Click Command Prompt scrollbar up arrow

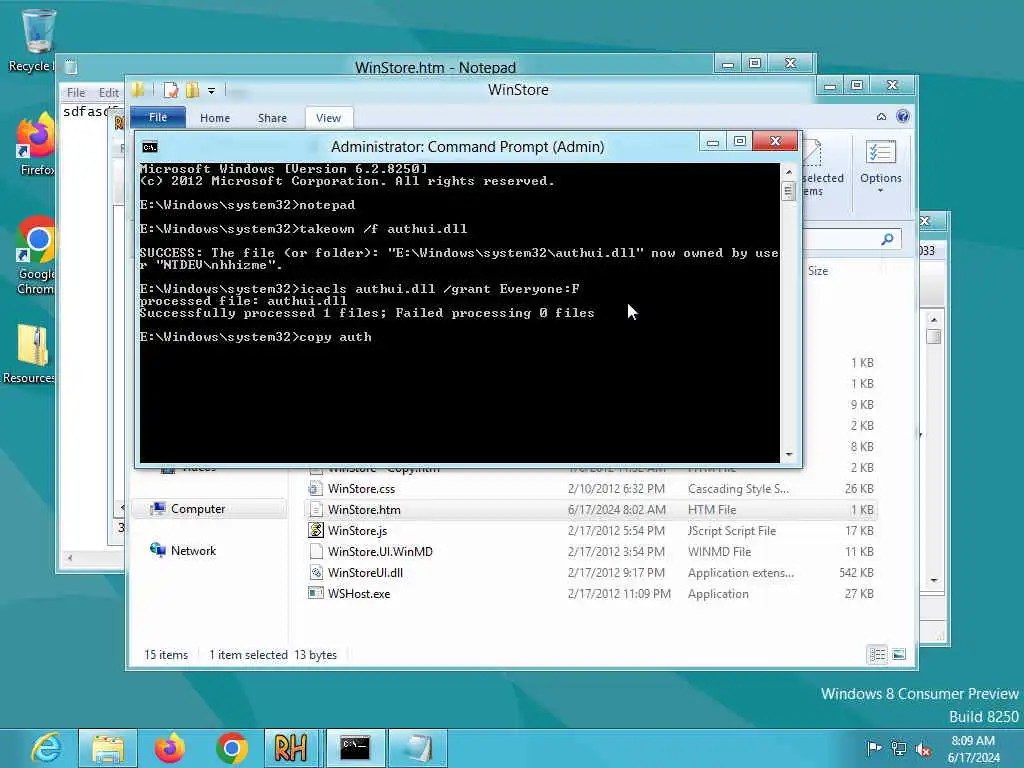(x=789, y=172)
